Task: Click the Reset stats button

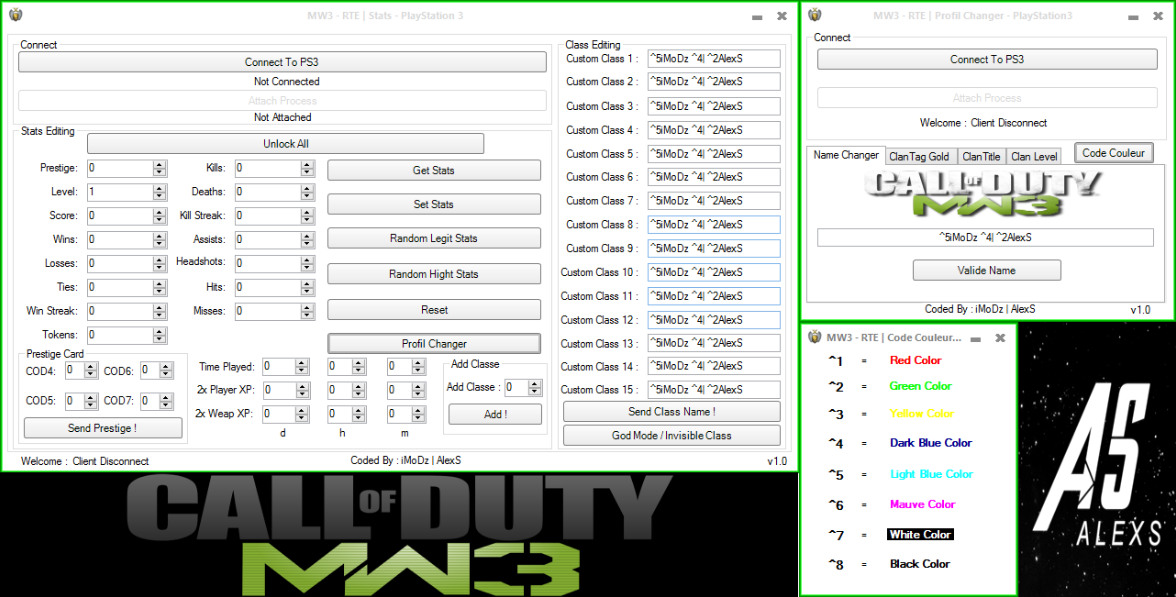Action: 434,310
